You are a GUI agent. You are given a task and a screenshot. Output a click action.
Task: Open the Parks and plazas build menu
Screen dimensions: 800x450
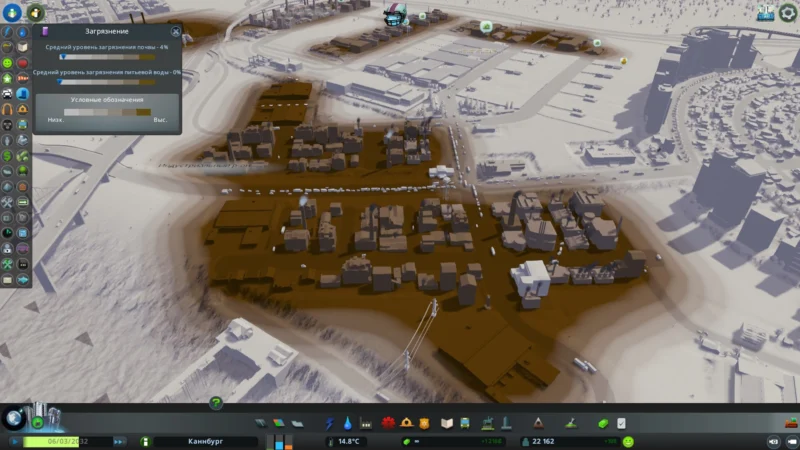[x=487, y=423]
